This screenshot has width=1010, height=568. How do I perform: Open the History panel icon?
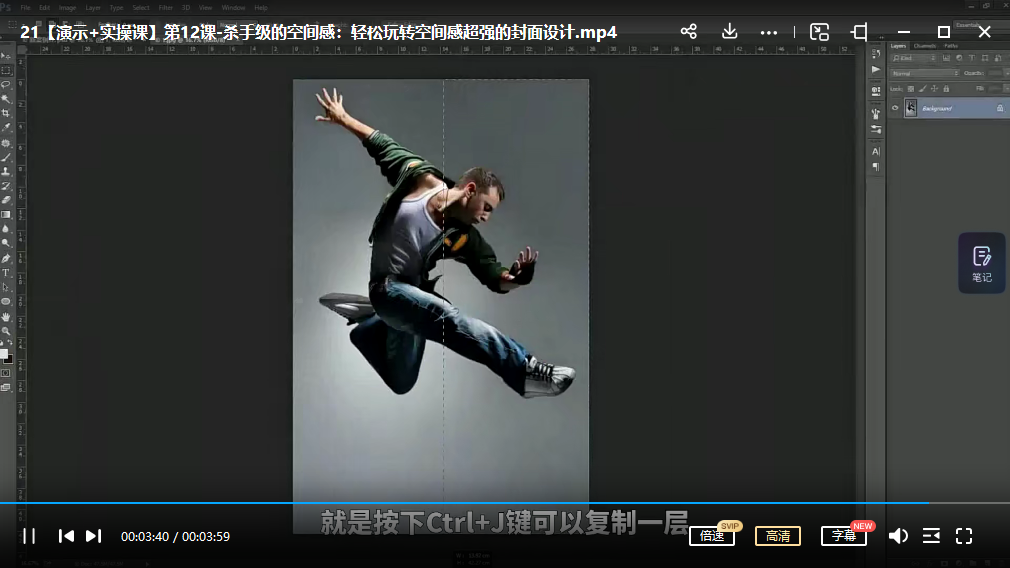coord(876,54)
